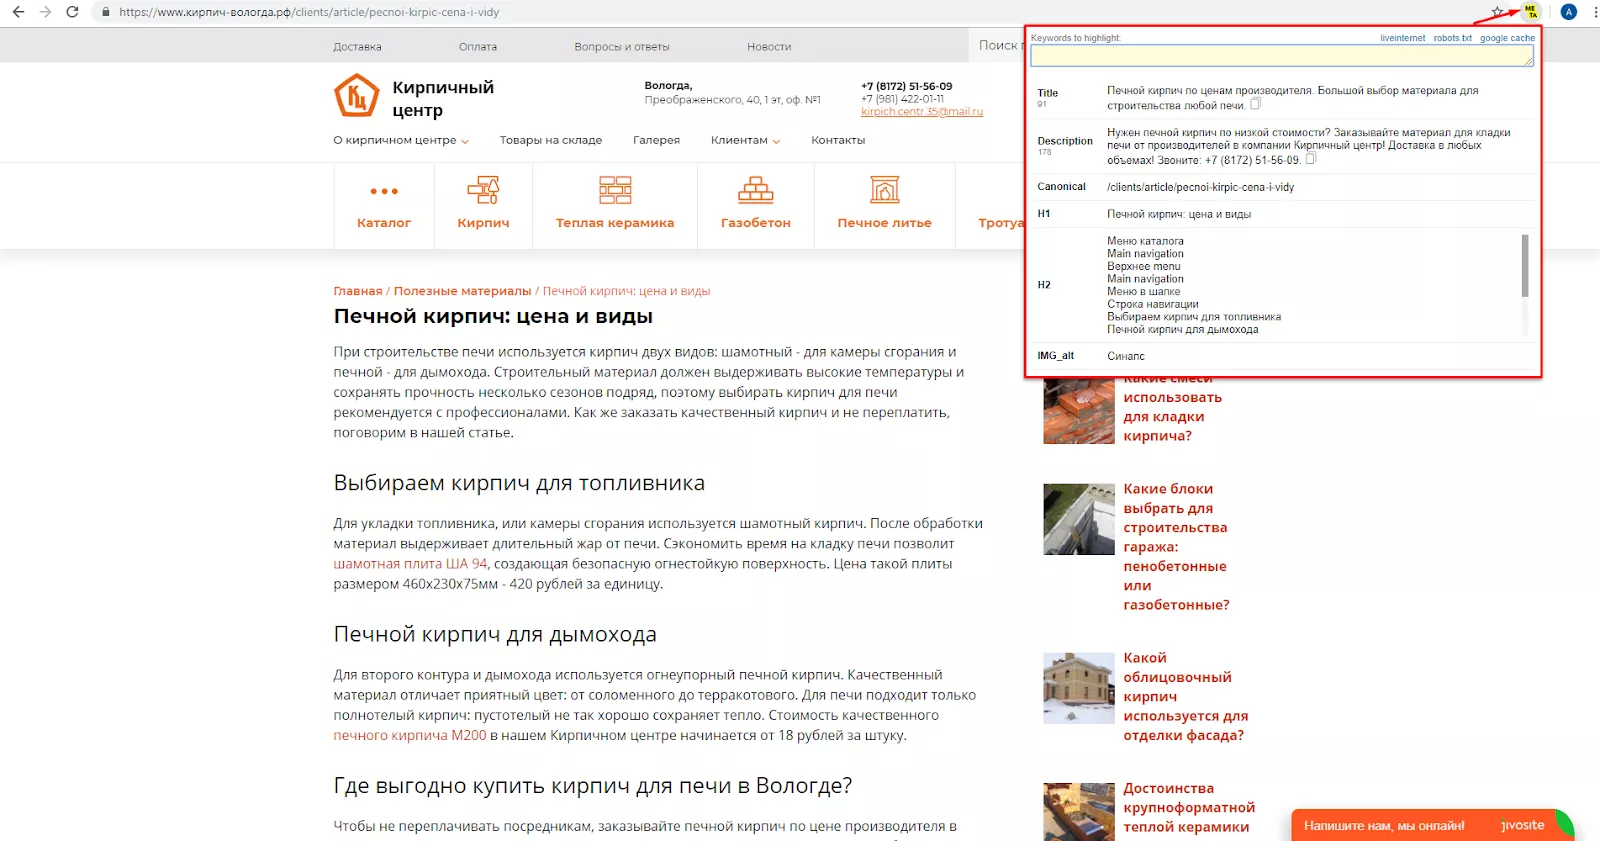Open the Контакты menu item

click(838, 141)
